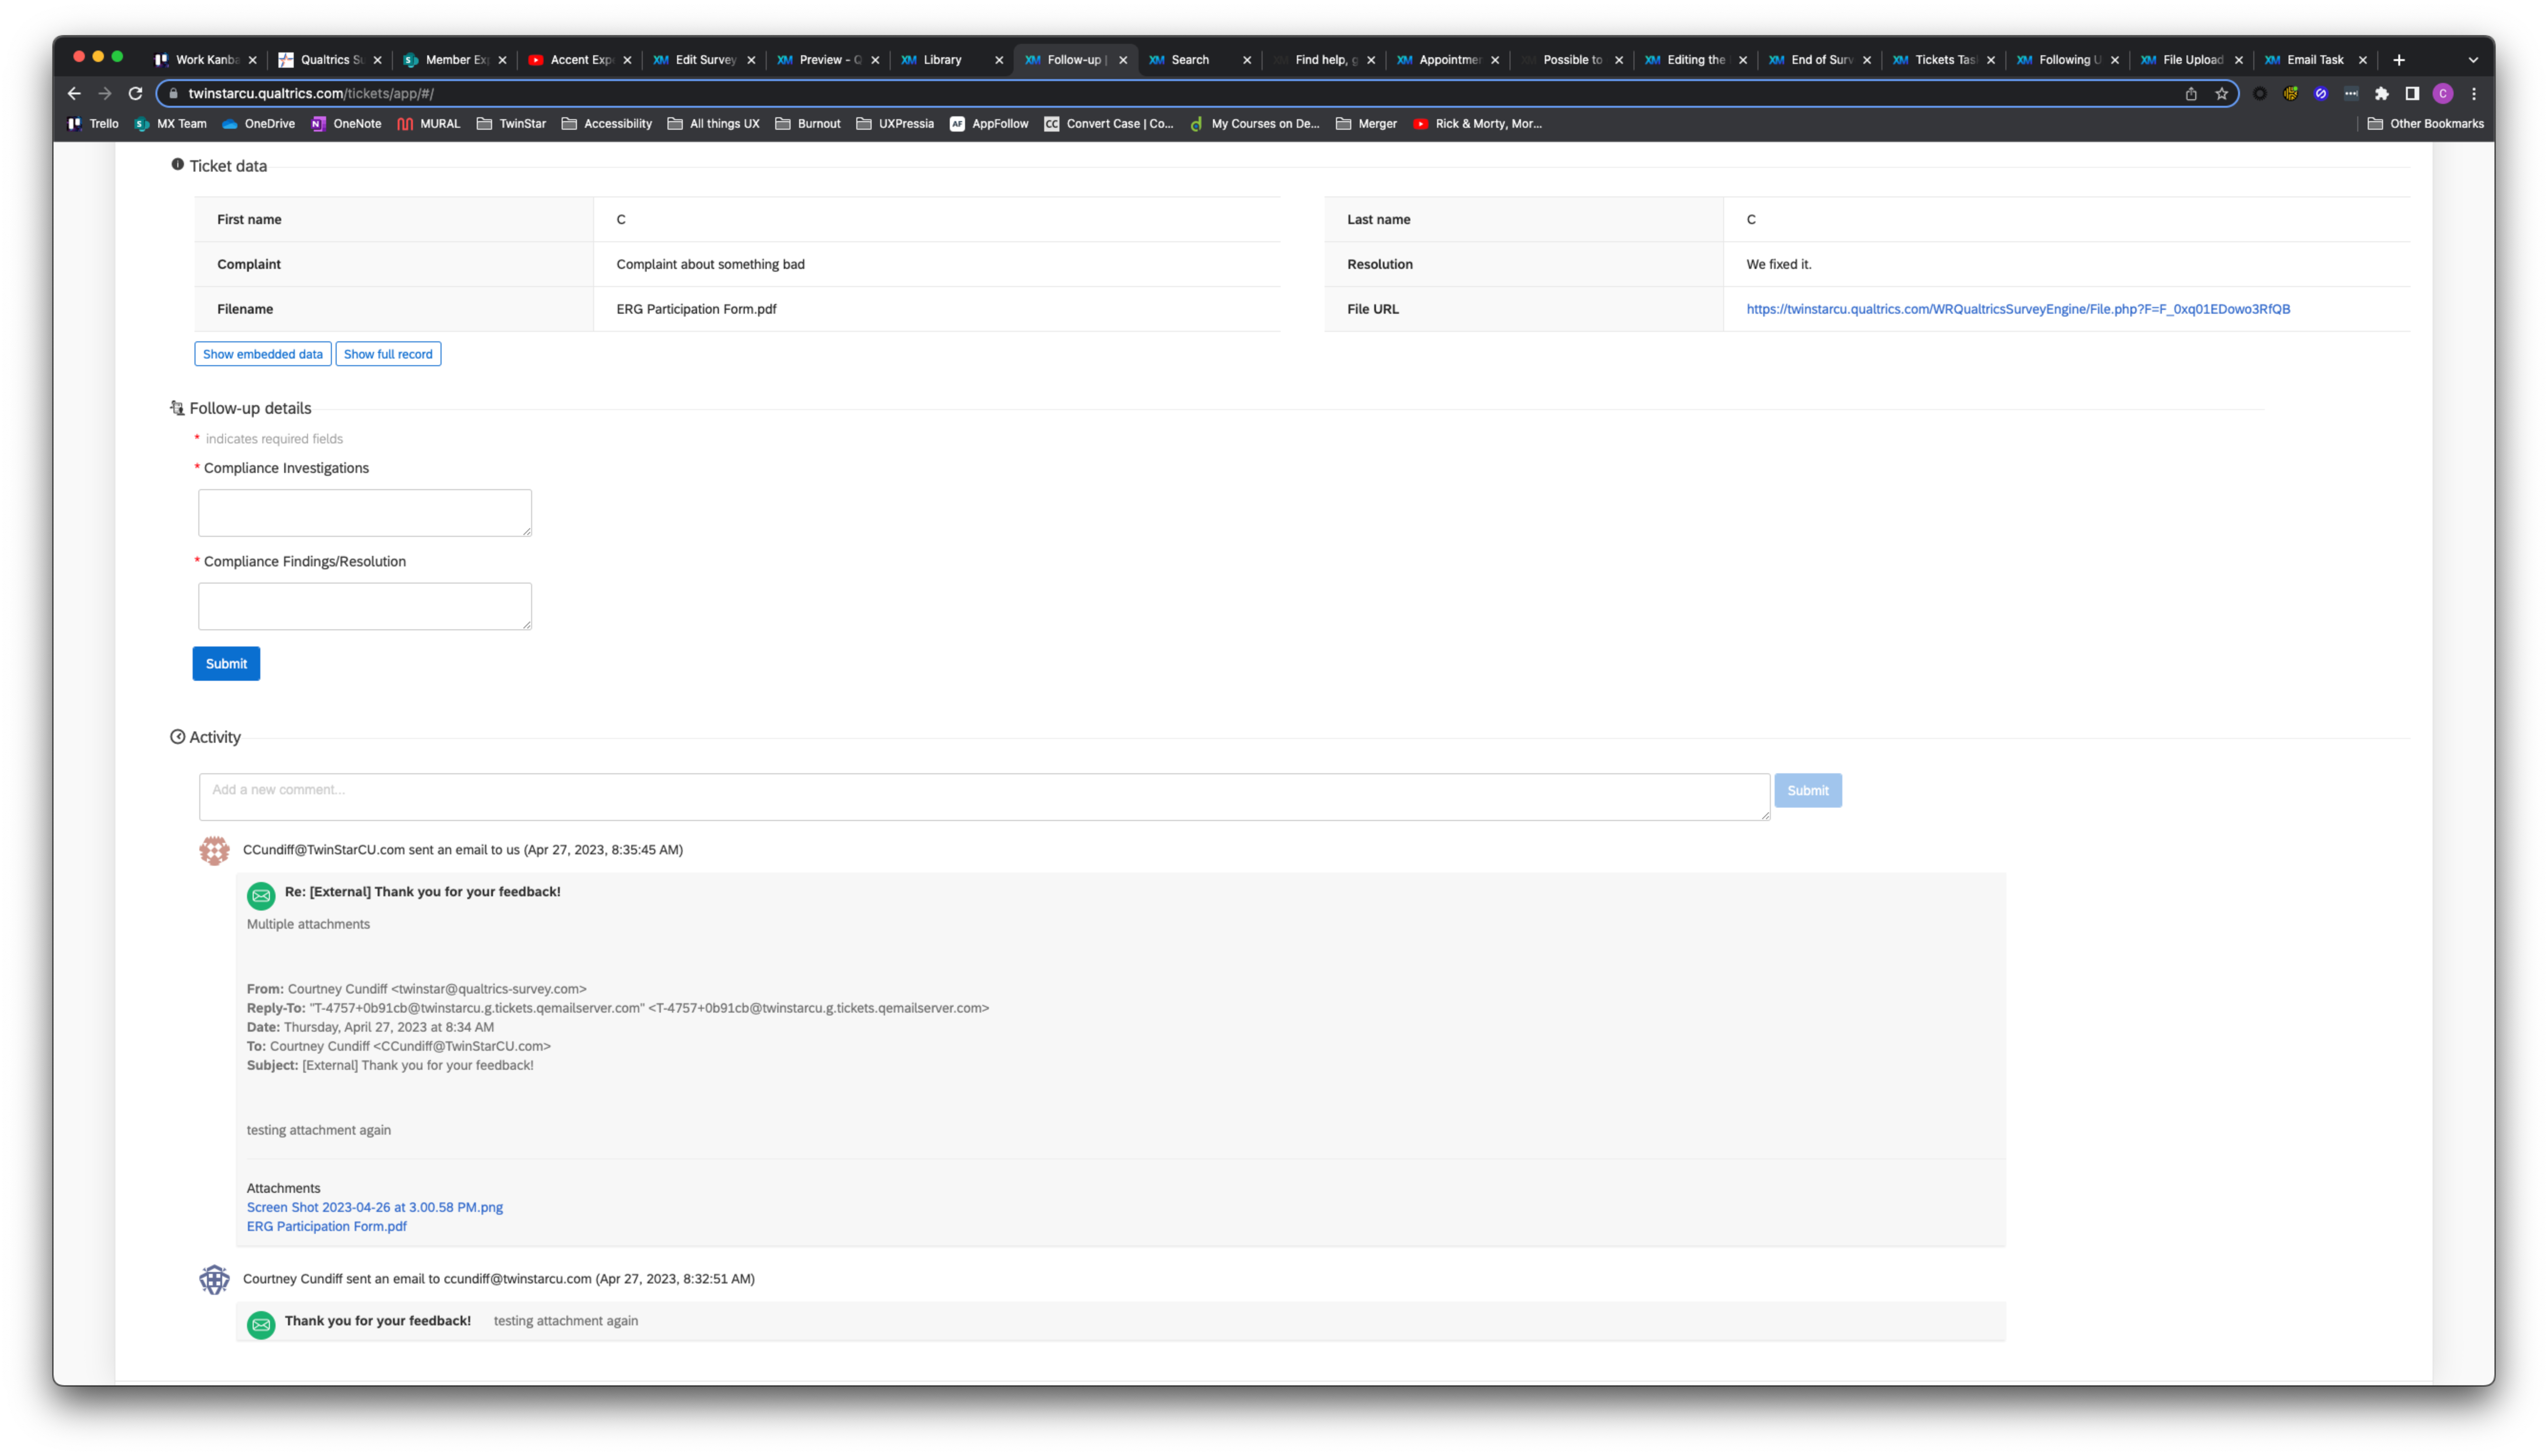Toggle the browser side panel icon

[x=2411, y=93]
